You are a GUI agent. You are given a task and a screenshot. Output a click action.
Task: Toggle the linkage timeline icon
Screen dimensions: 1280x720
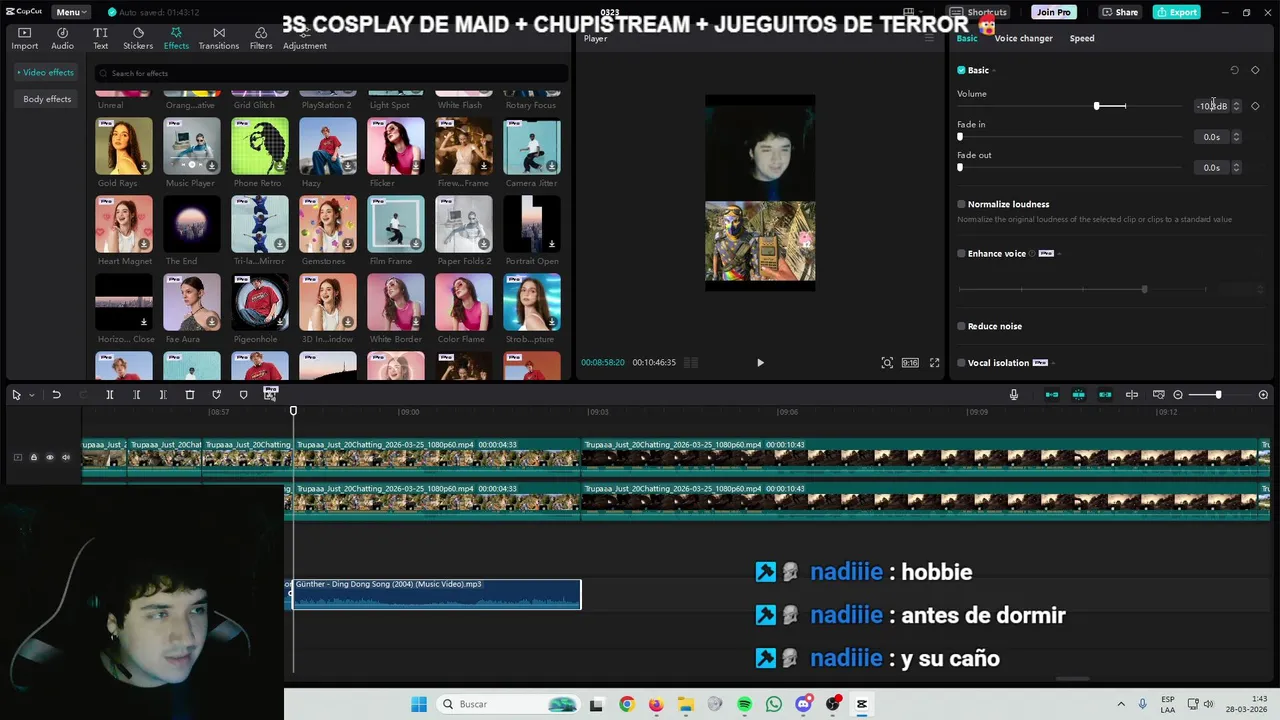[1105, 395]
